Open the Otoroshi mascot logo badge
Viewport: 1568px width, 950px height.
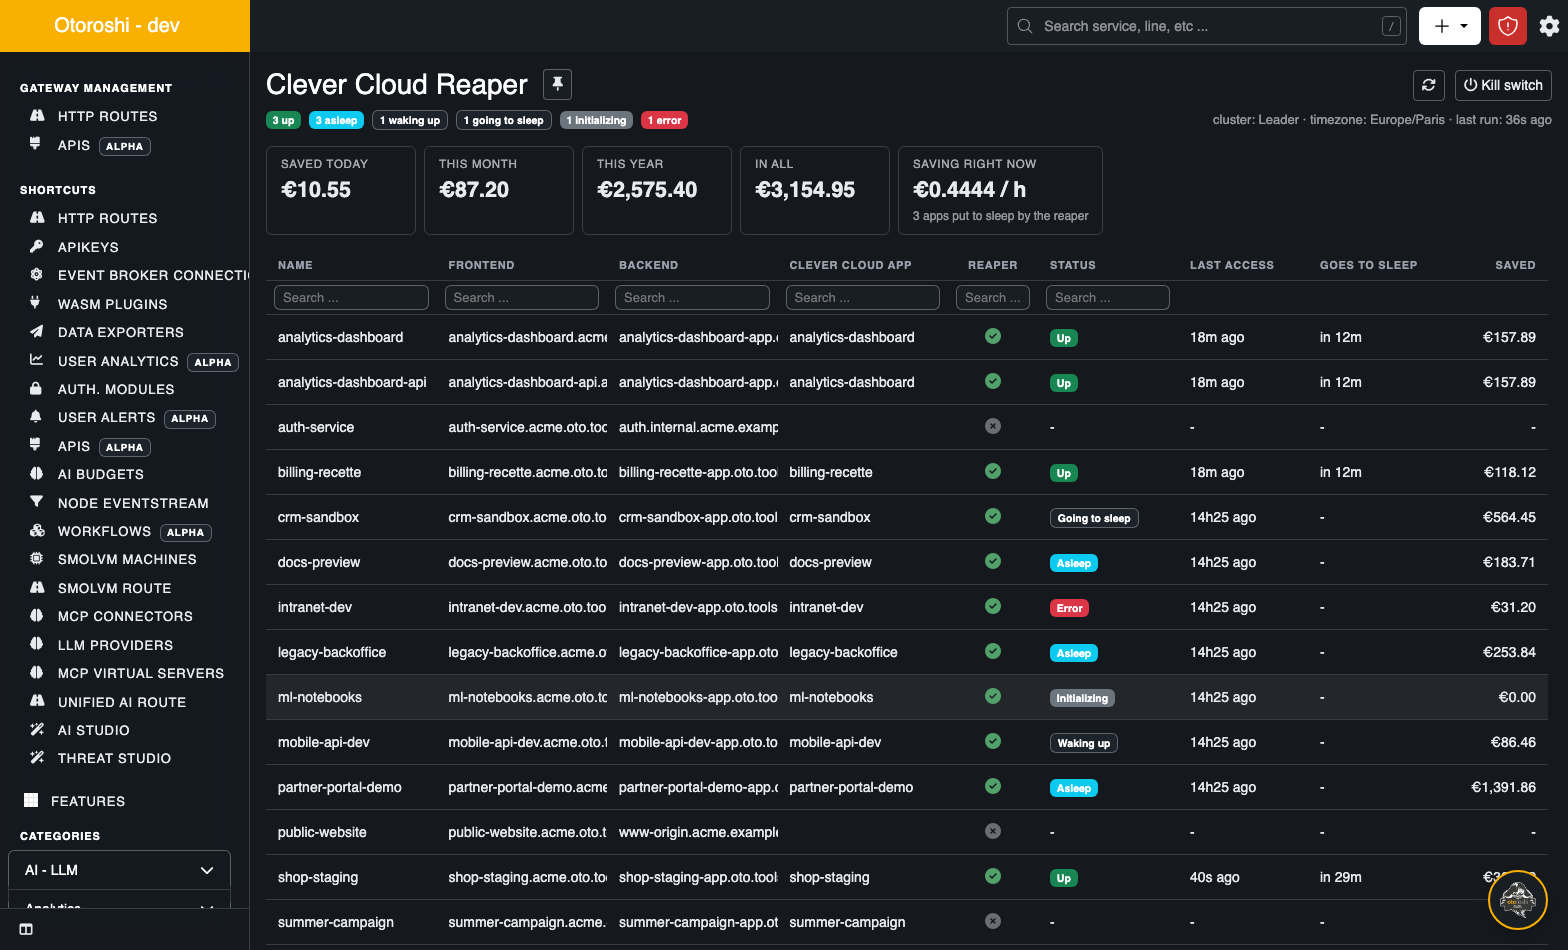pos(1518,900)
